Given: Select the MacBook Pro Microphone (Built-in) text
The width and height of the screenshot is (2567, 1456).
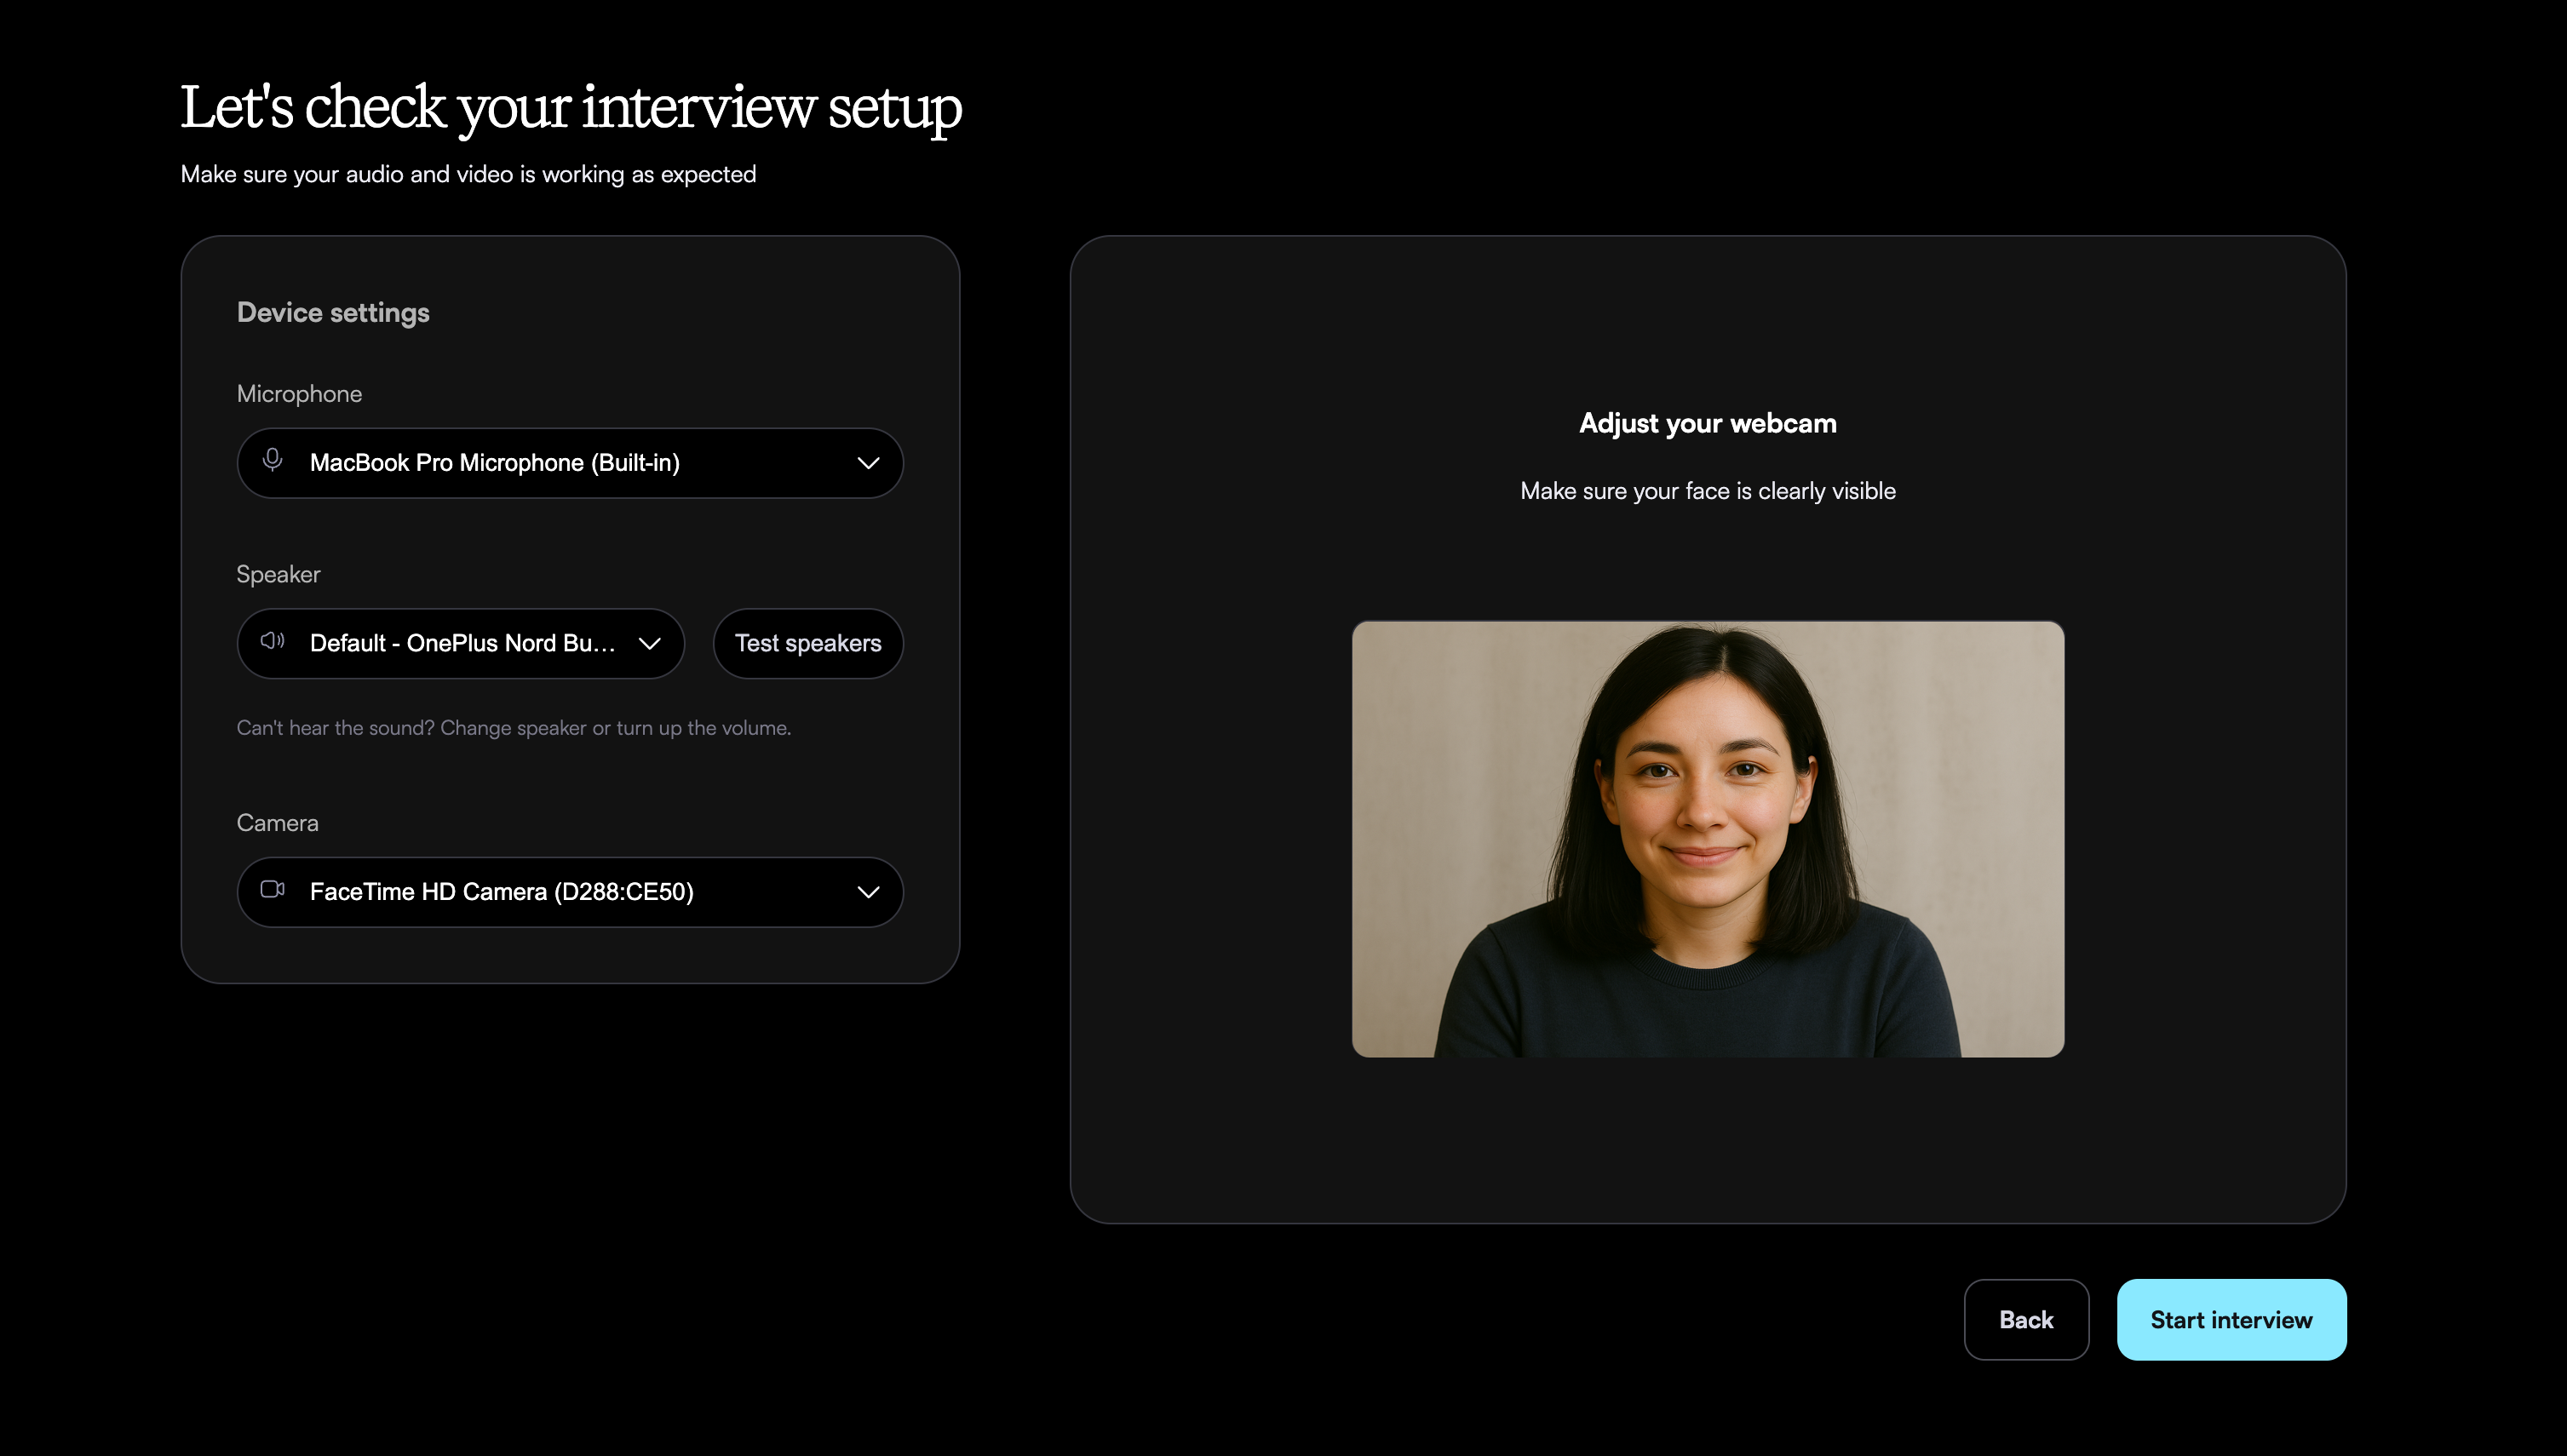Looking at the screenshot, I should [x=495, y=463].
